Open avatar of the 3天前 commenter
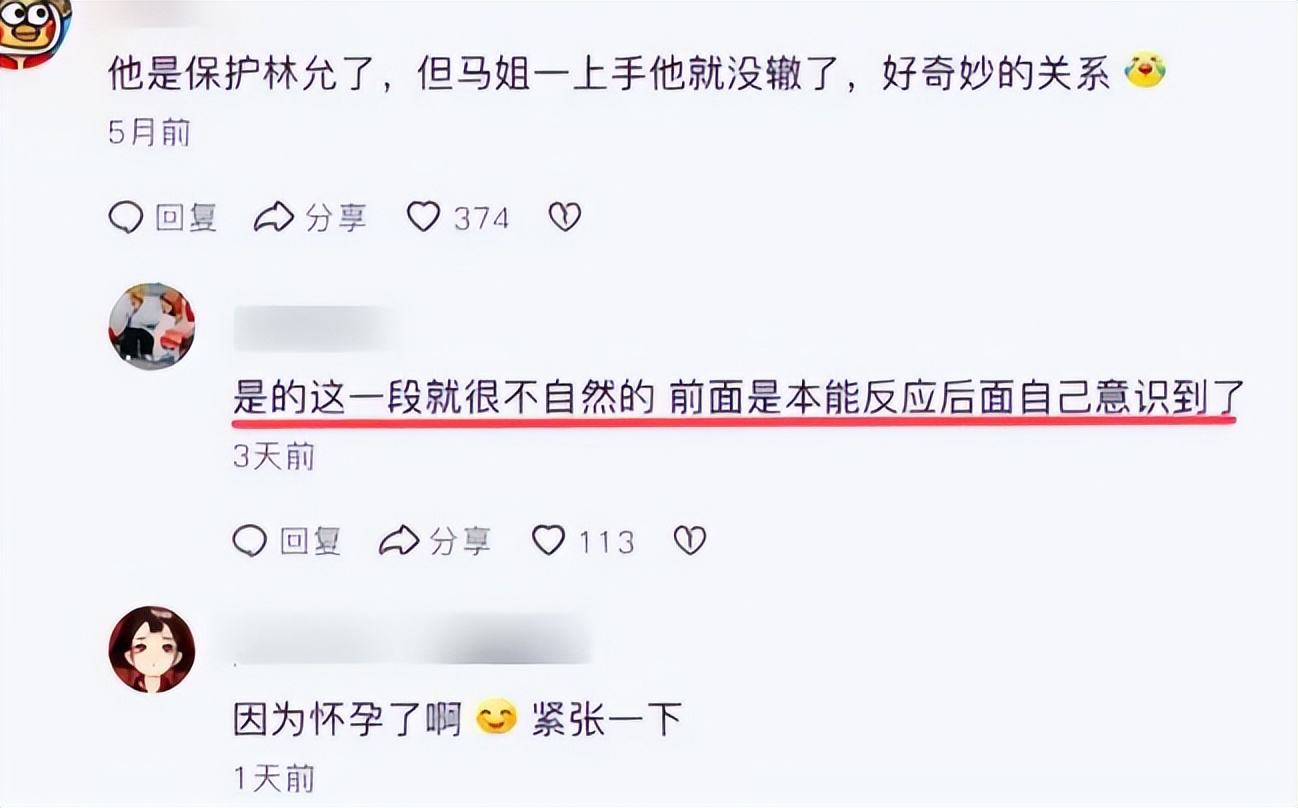The height and width of the screenshot is (808, 1298). [151, 326]
